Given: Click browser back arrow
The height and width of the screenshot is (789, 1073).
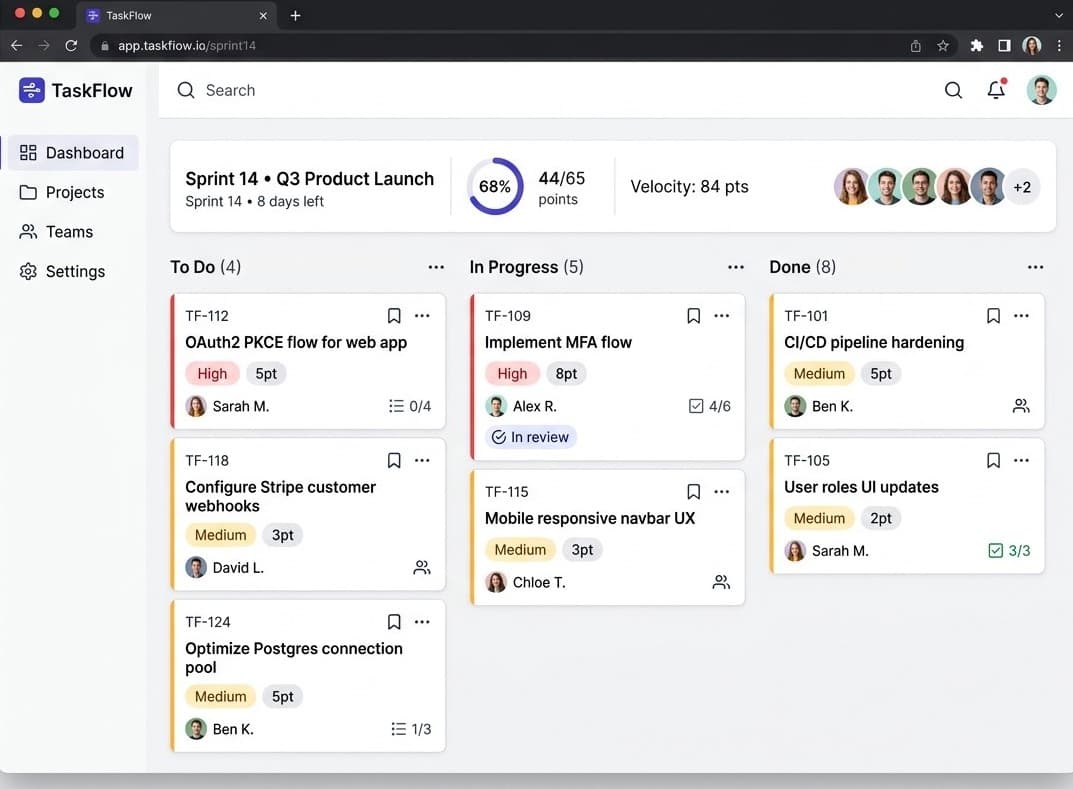Looking at the screenshot, I should (x=17, y=46).
